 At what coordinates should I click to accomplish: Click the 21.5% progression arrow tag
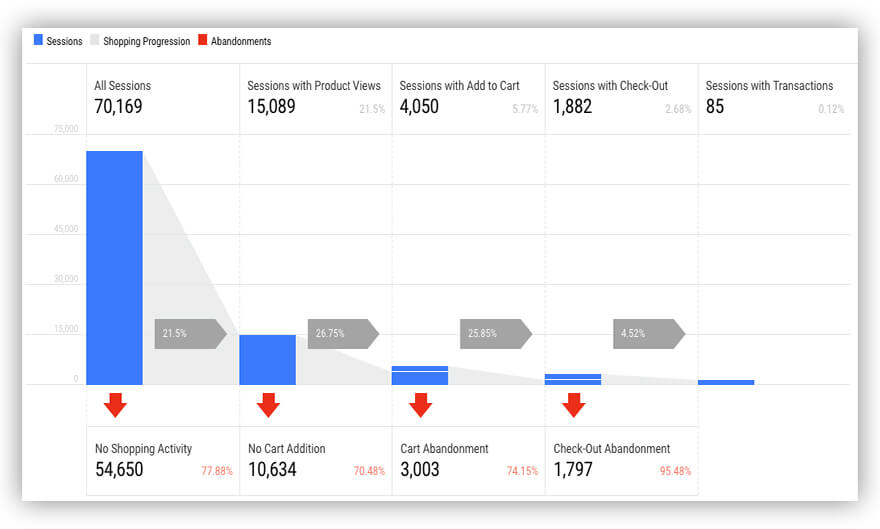(191, 334)
